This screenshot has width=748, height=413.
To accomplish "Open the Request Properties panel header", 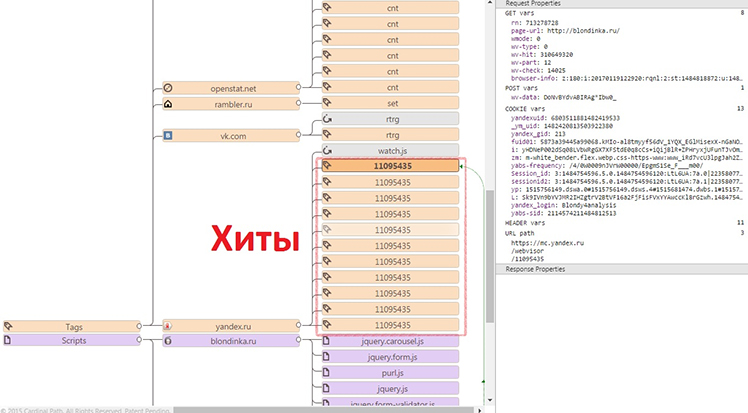I will 622,3.
